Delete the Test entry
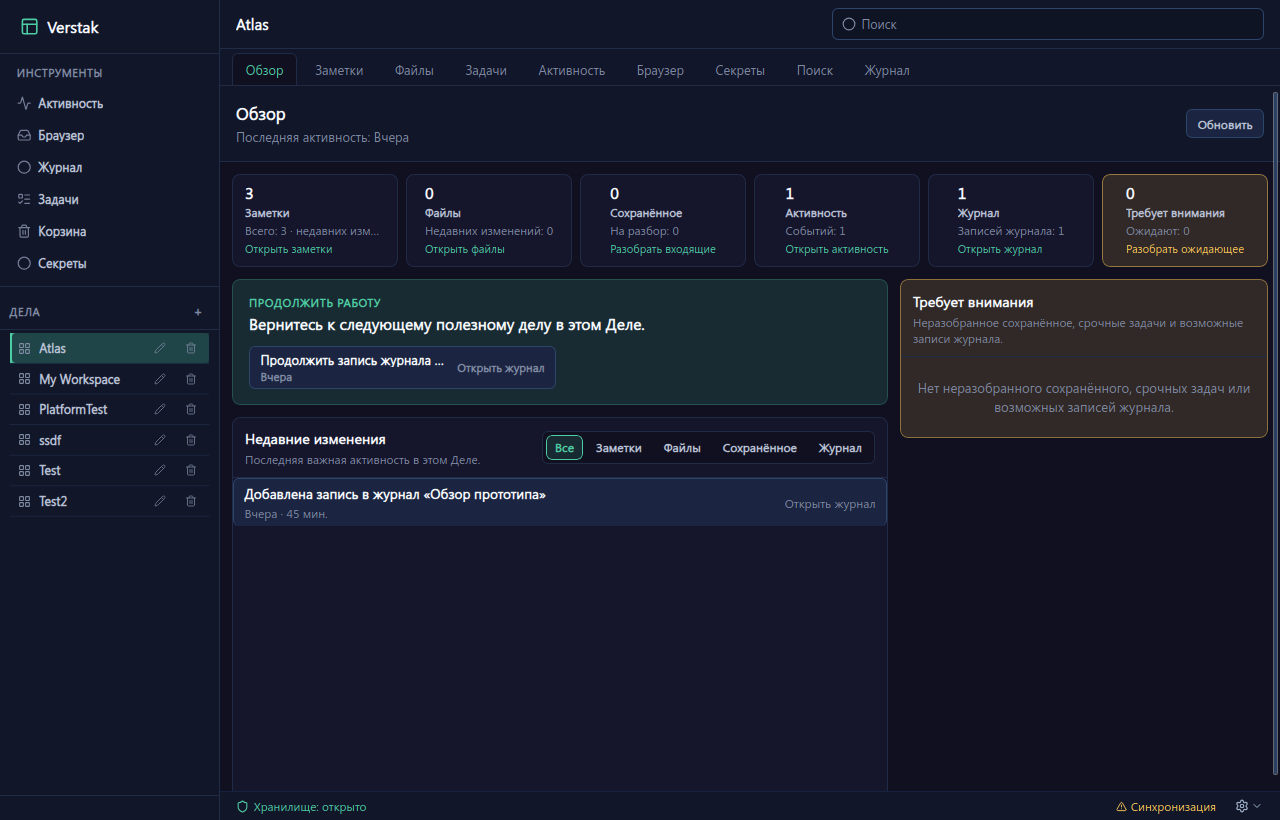Screen dimensions: 1280x820 click(x=191, y=470)
